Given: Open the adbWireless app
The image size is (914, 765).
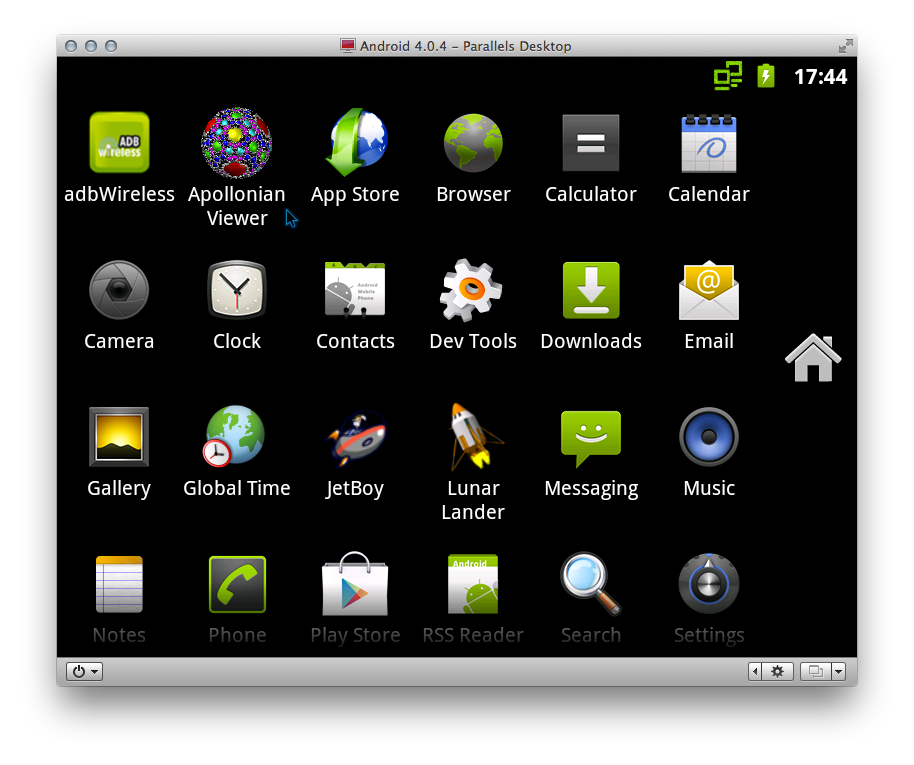Looking at the screenshot, I should click(x=119, y=143).
